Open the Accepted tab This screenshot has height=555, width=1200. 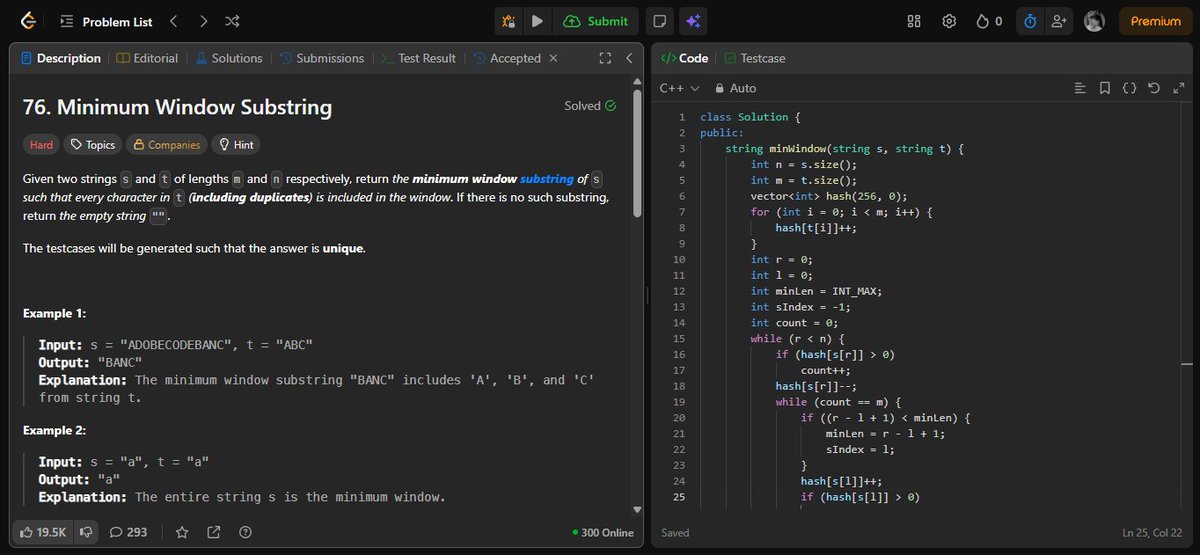point(507,58)
